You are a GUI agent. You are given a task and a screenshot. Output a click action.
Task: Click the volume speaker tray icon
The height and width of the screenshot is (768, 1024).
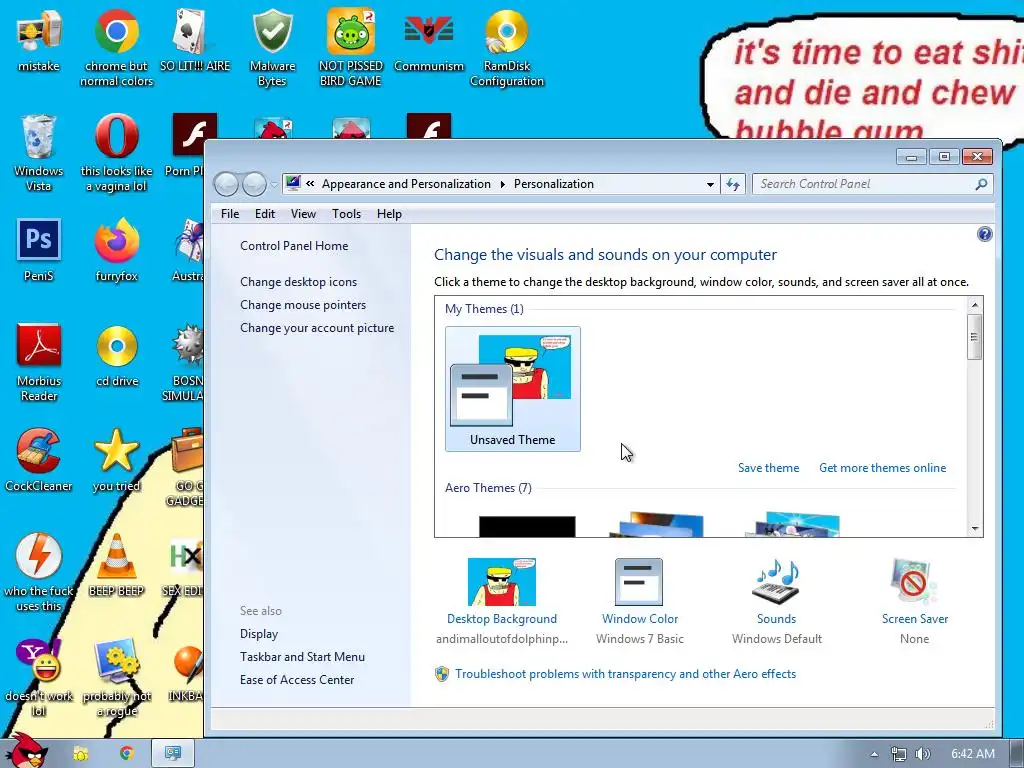click(923, 754)
